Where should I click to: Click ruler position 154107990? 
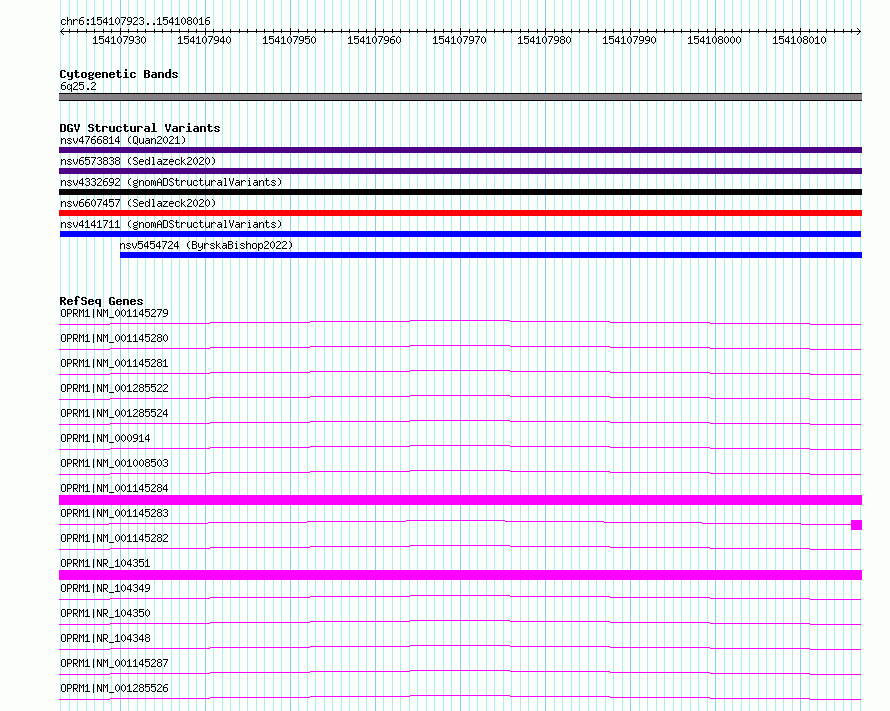click(629, 40)
